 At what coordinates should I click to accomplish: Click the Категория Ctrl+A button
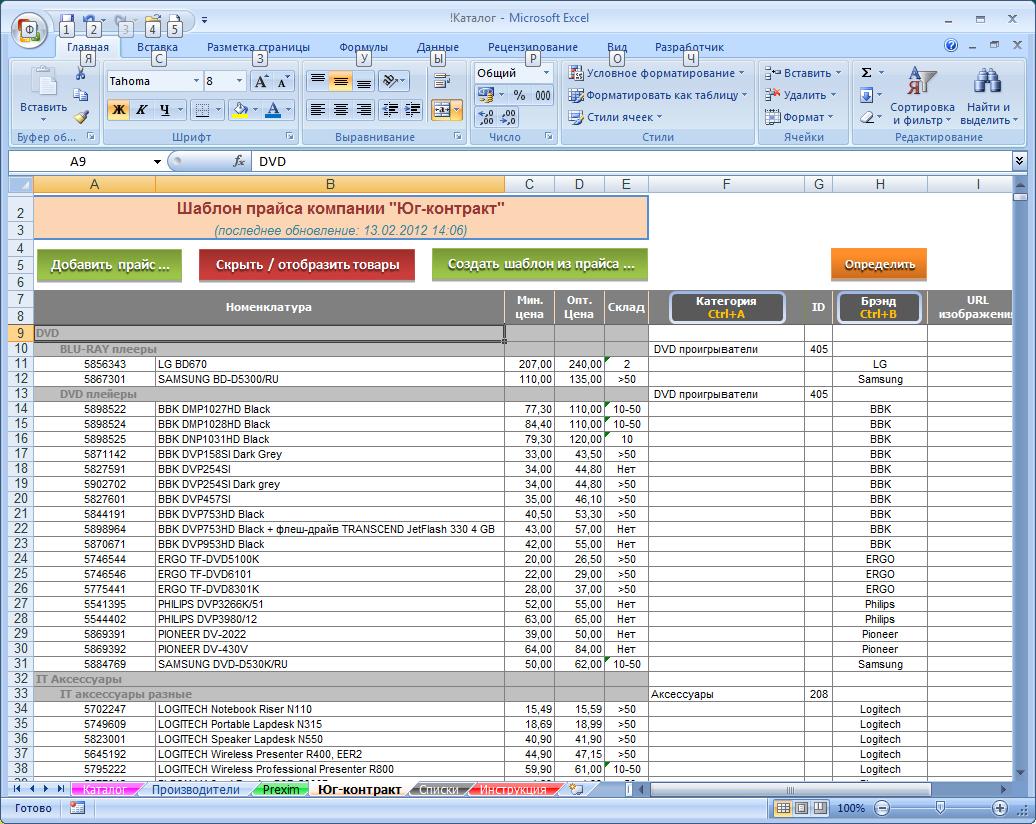pyautogui.click(x=726, y=307)
